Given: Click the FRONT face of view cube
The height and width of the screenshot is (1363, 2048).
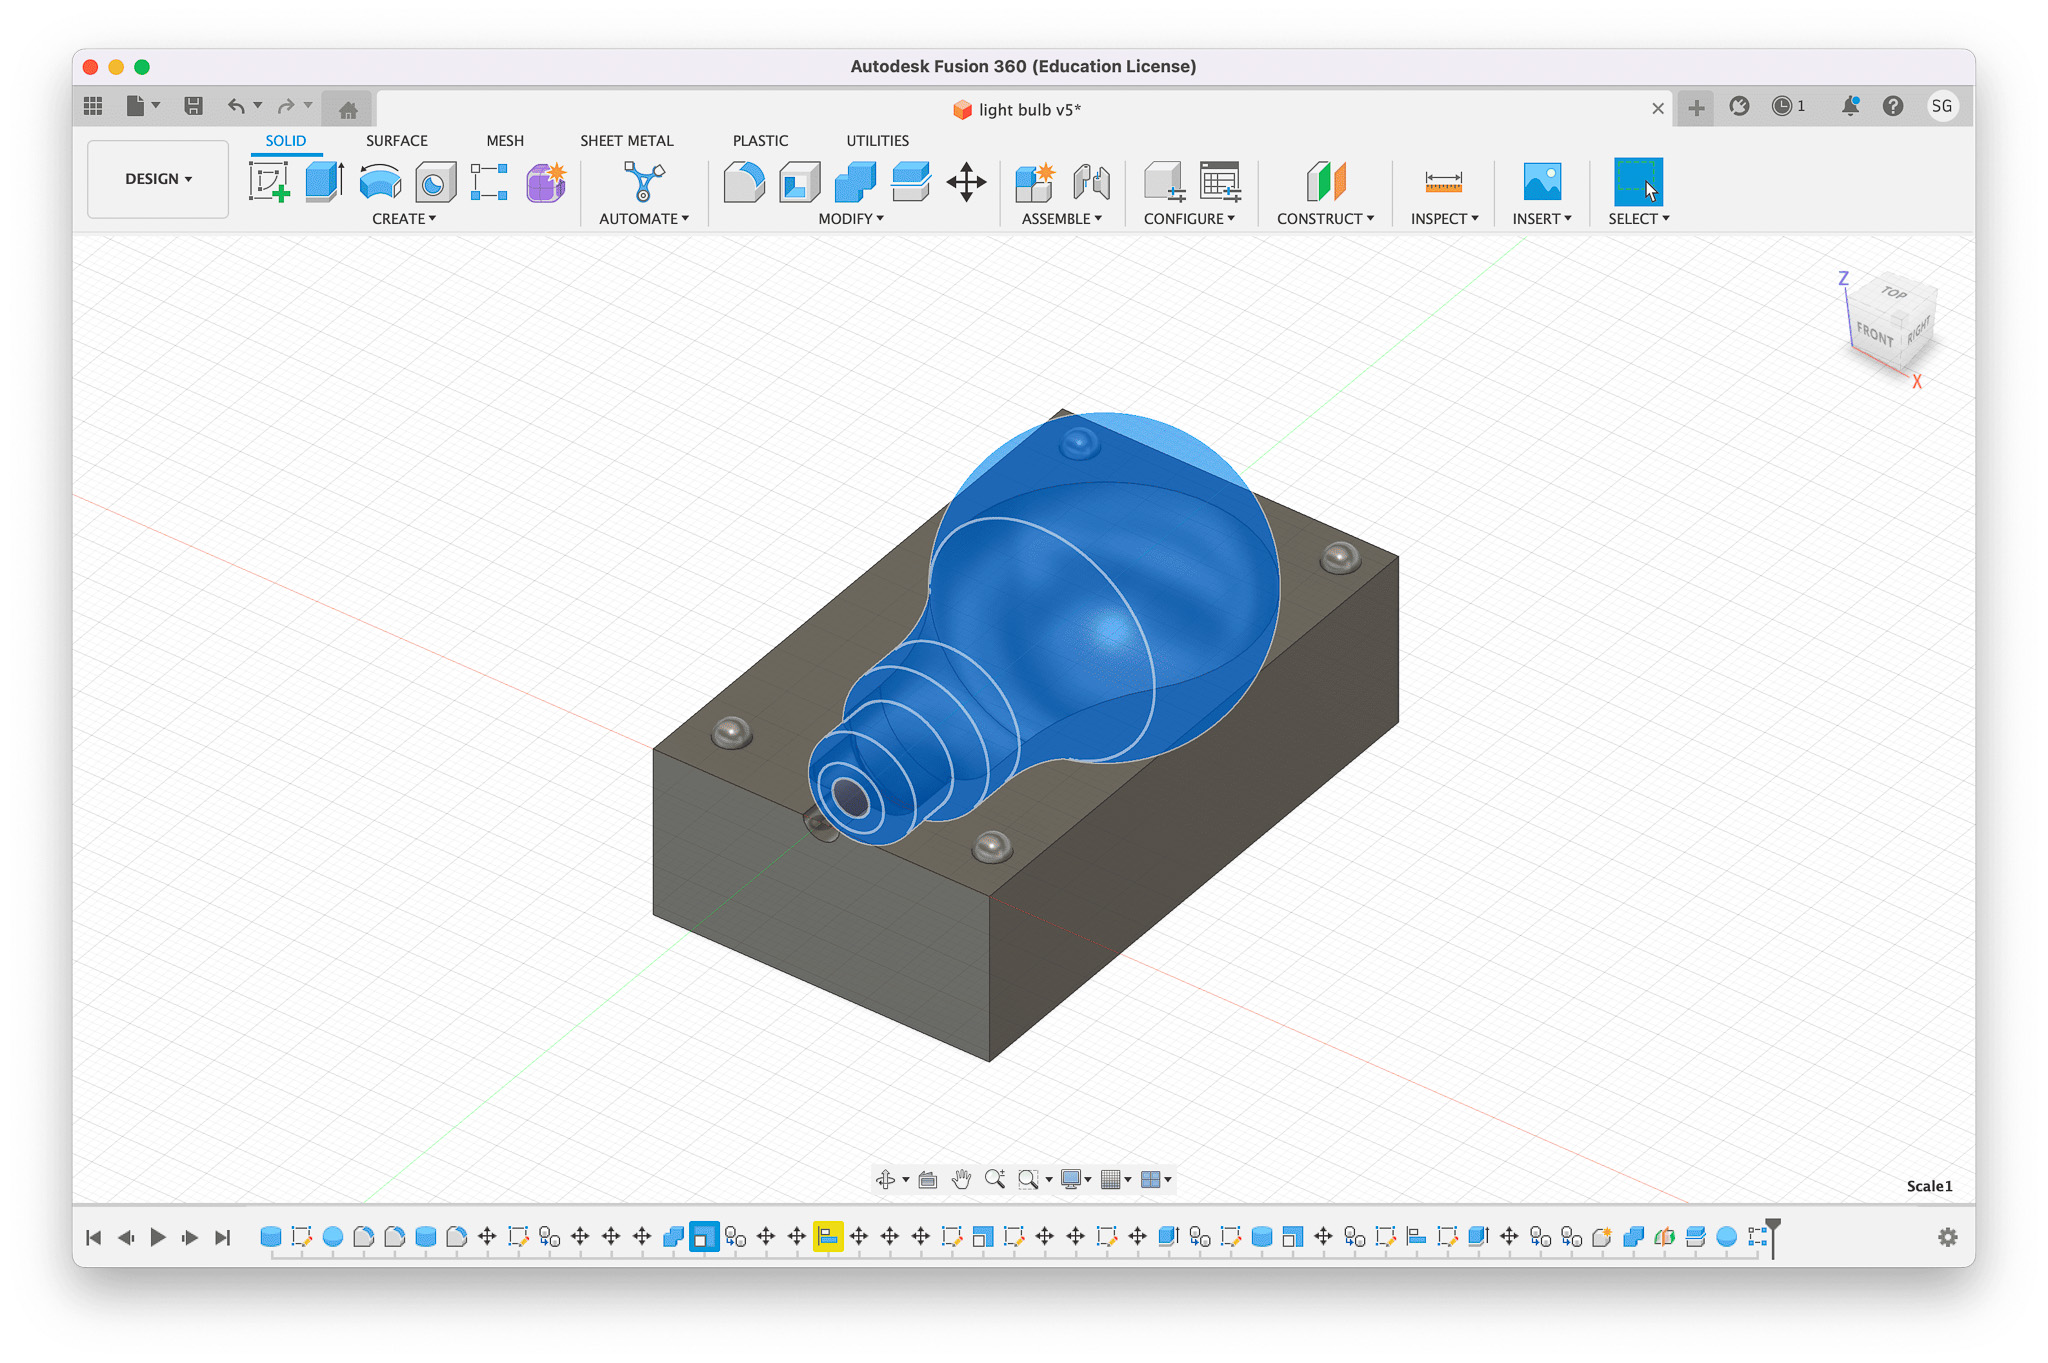Looking at the screenshot, I should [x=1874, y=335].
